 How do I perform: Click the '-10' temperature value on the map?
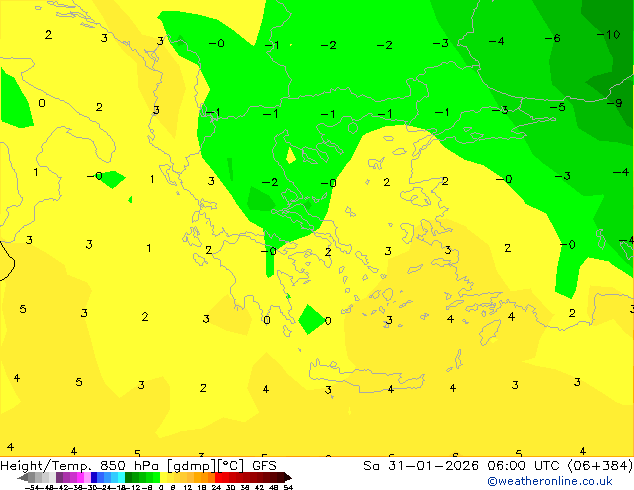click(x=609, y=34)
